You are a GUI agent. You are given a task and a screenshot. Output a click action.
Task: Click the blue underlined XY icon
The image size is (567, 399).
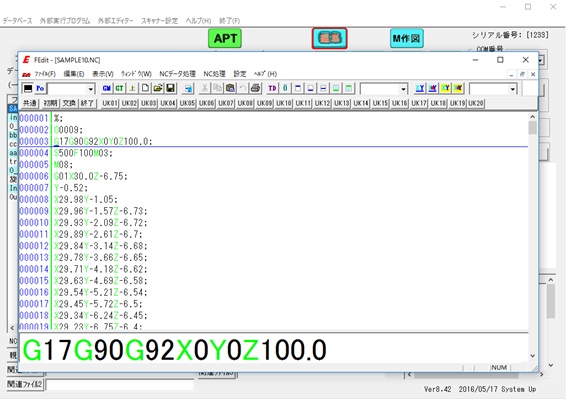point(420,88)
